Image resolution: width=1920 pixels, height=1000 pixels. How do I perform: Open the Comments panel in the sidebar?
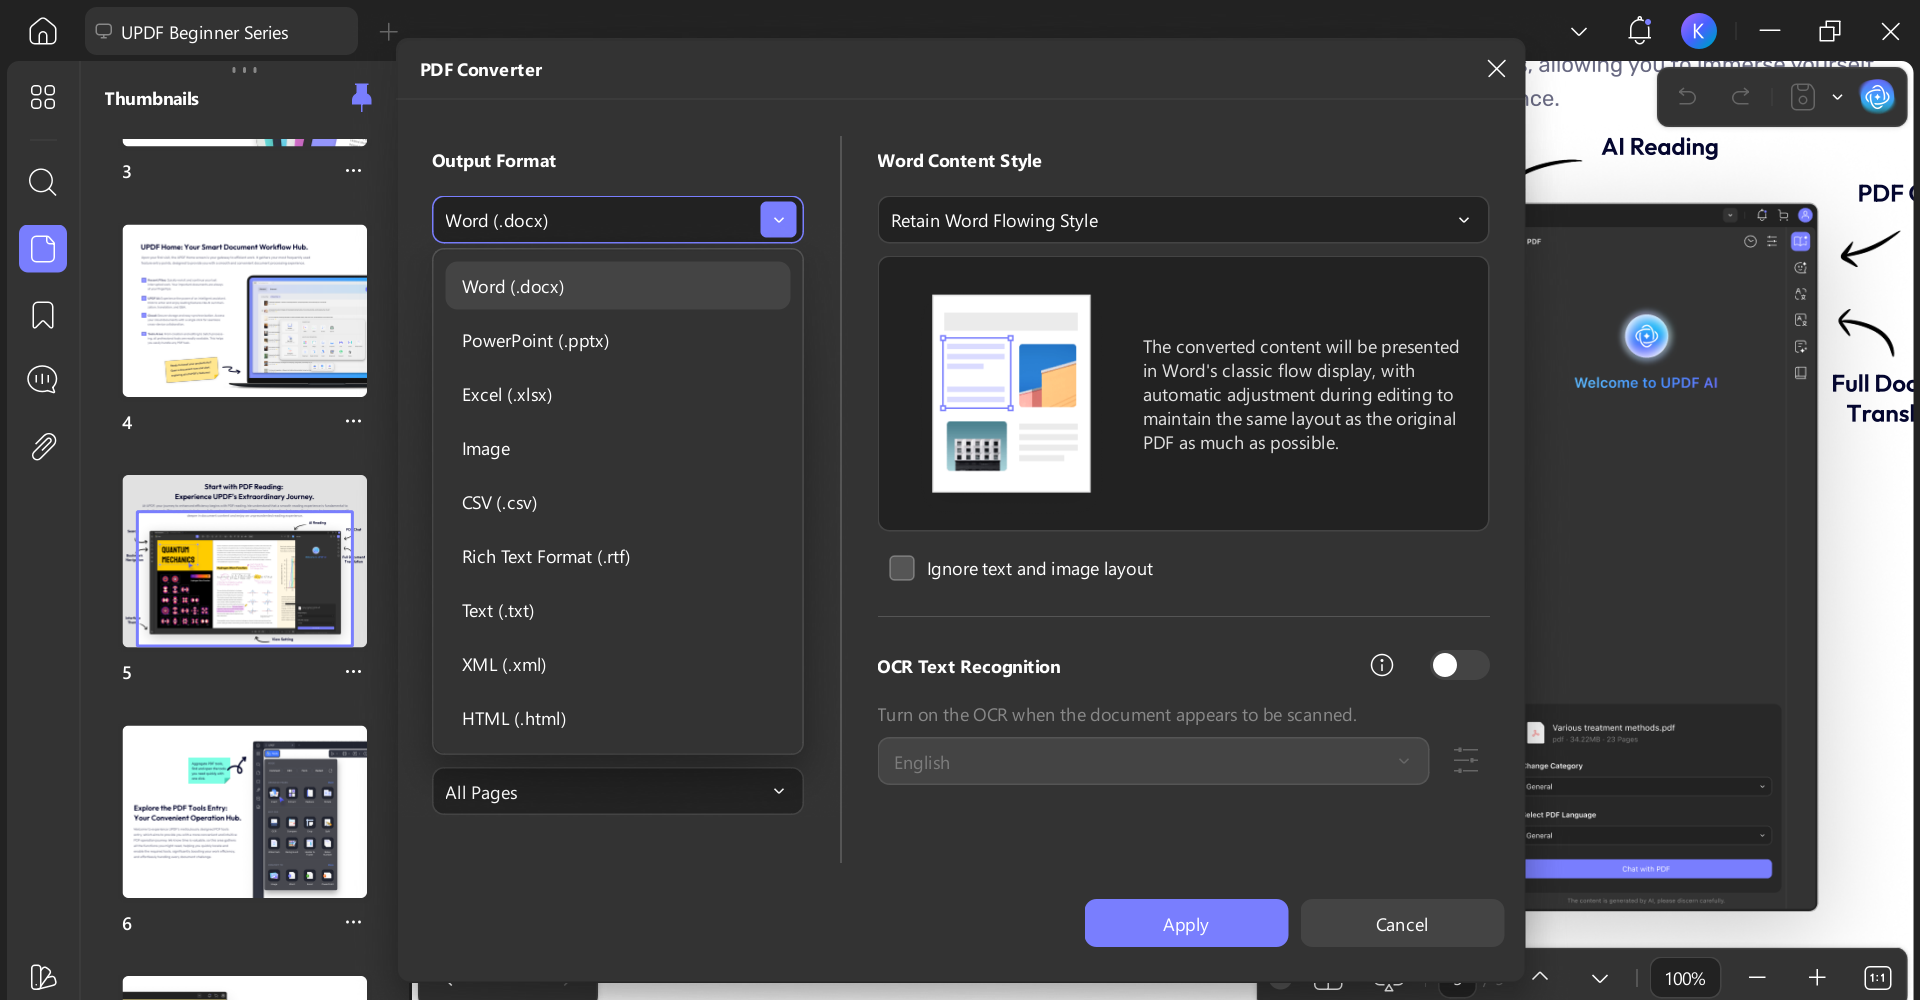coord(42,380)
